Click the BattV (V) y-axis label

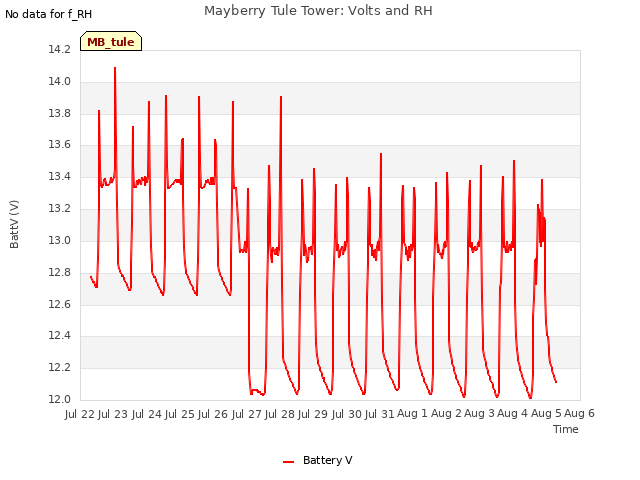14,224
